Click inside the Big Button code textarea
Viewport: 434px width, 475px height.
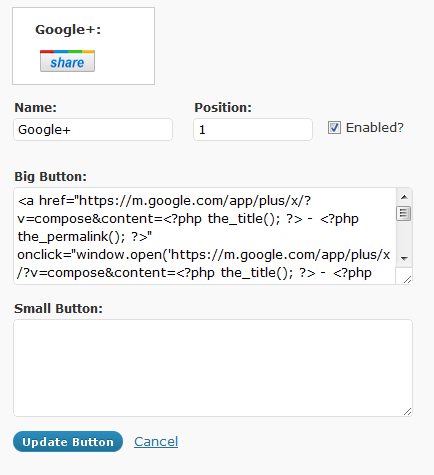205,236
